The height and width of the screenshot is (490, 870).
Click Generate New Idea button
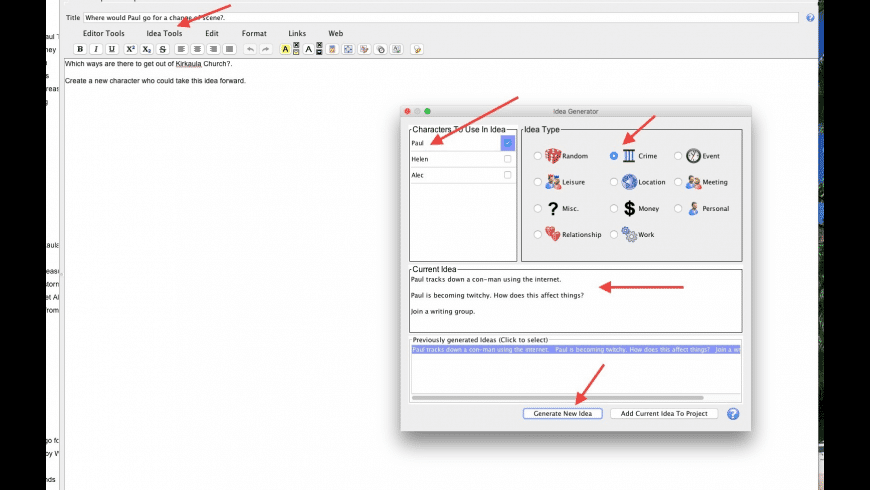pos(563,413)
